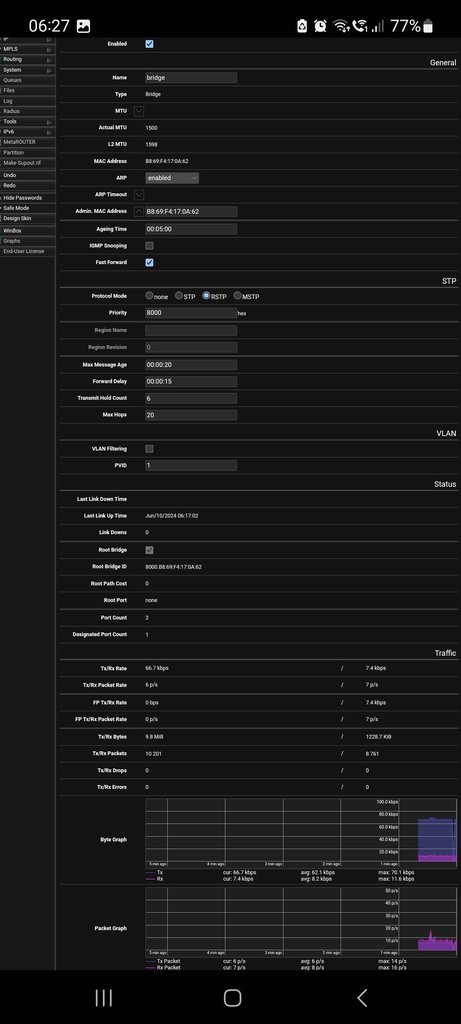Enable VLAN Filtering checkbox
Image resolution: width=461 pixels, height=1024 pixels.
tap(150, 449)
